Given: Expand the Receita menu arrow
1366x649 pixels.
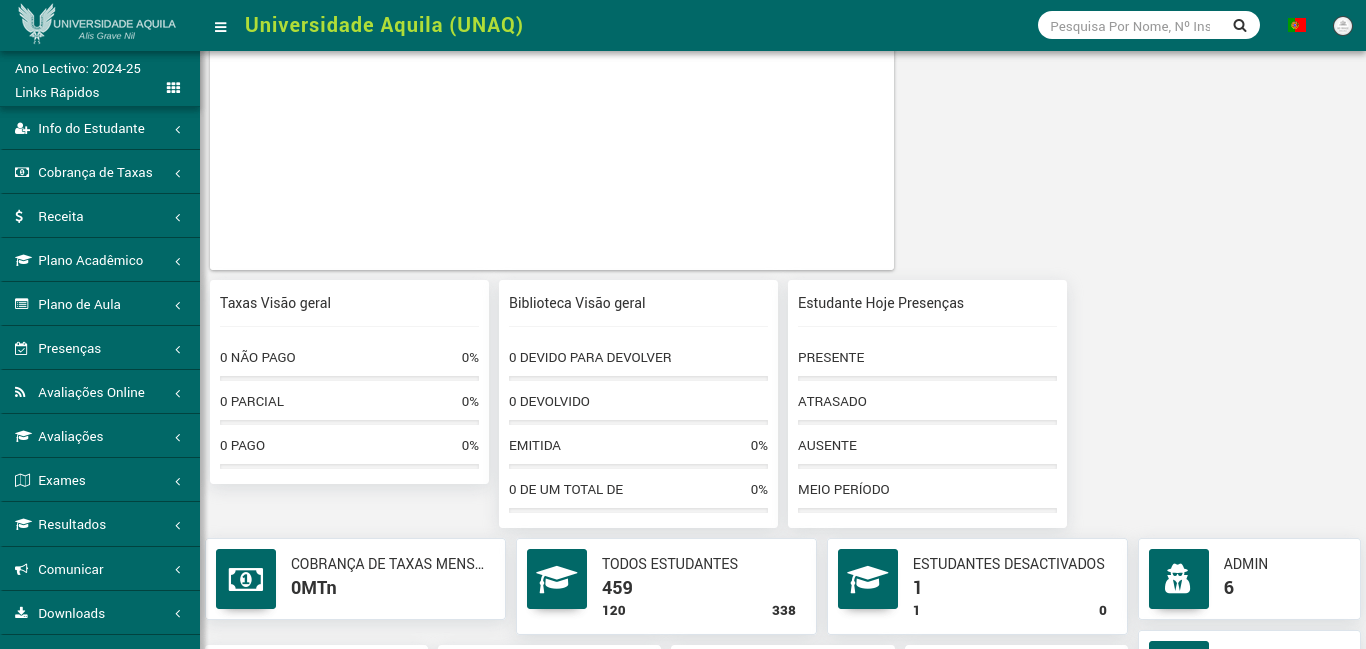Looking at the screenshot, I should (177, 217).
